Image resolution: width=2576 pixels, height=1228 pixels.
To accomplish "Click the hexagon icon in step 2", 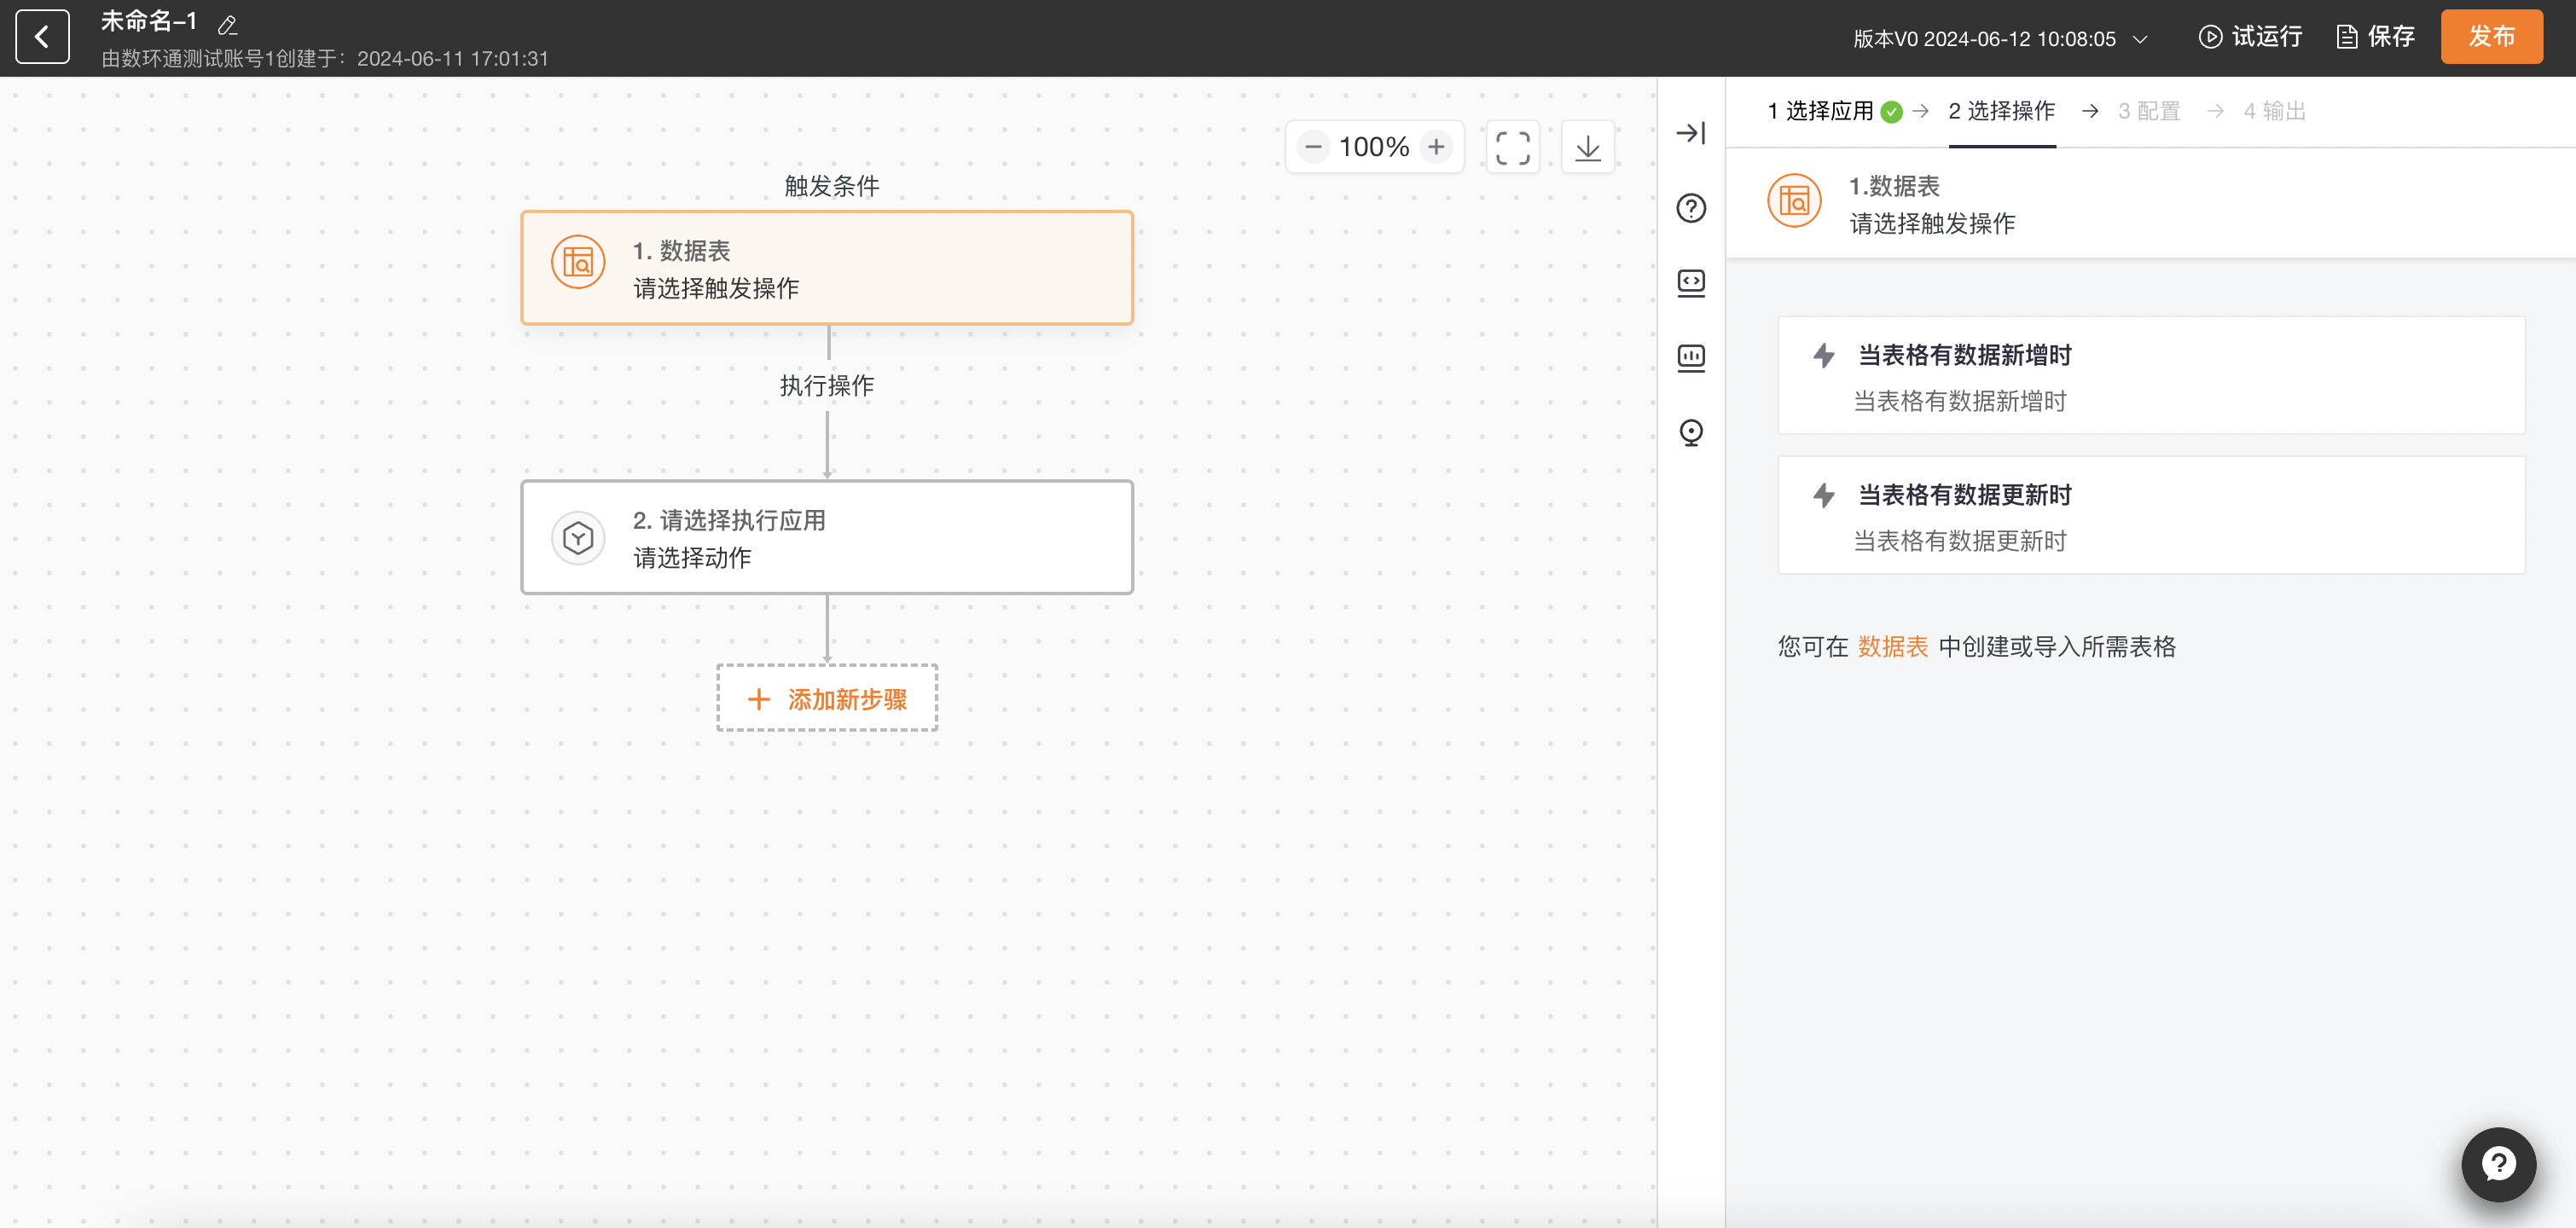I will click(578, 538).
